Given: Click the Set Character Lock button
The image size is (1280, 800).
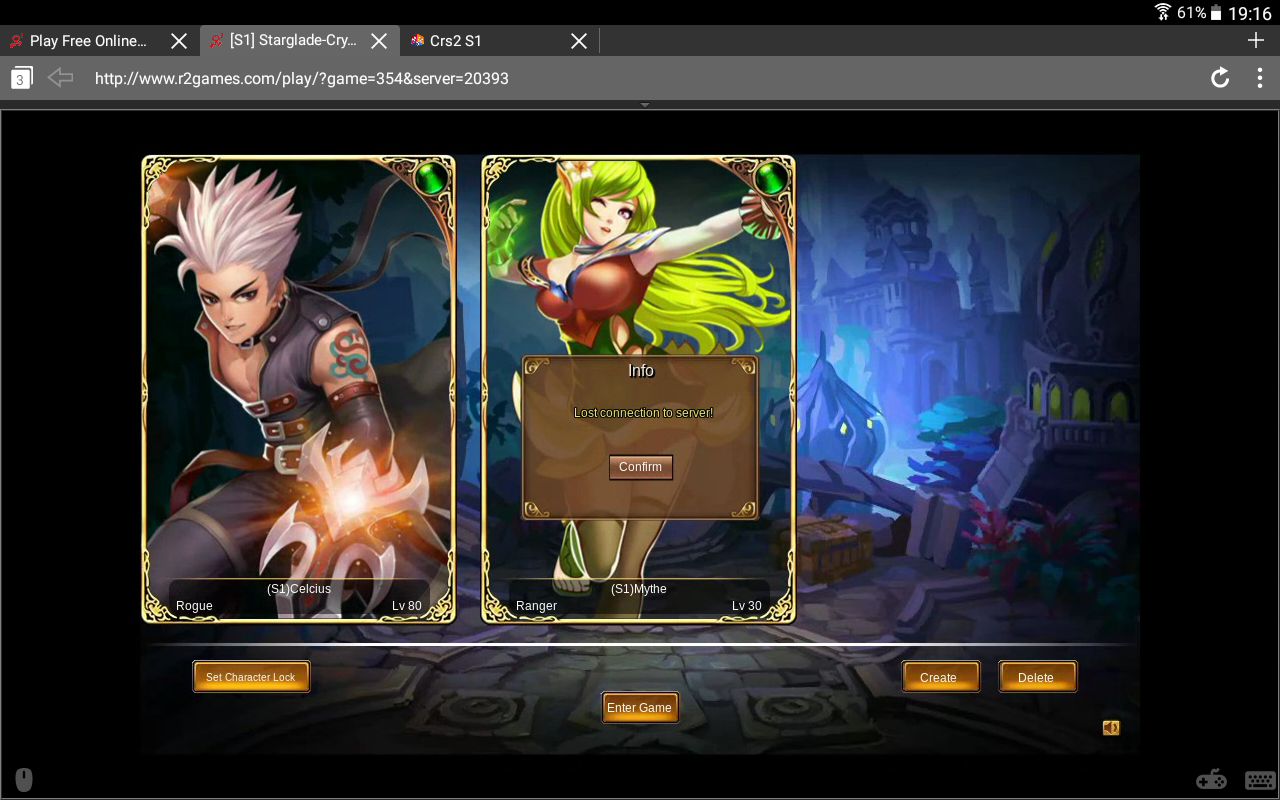Looking at the screenshot, I should (x=251, y=677).
